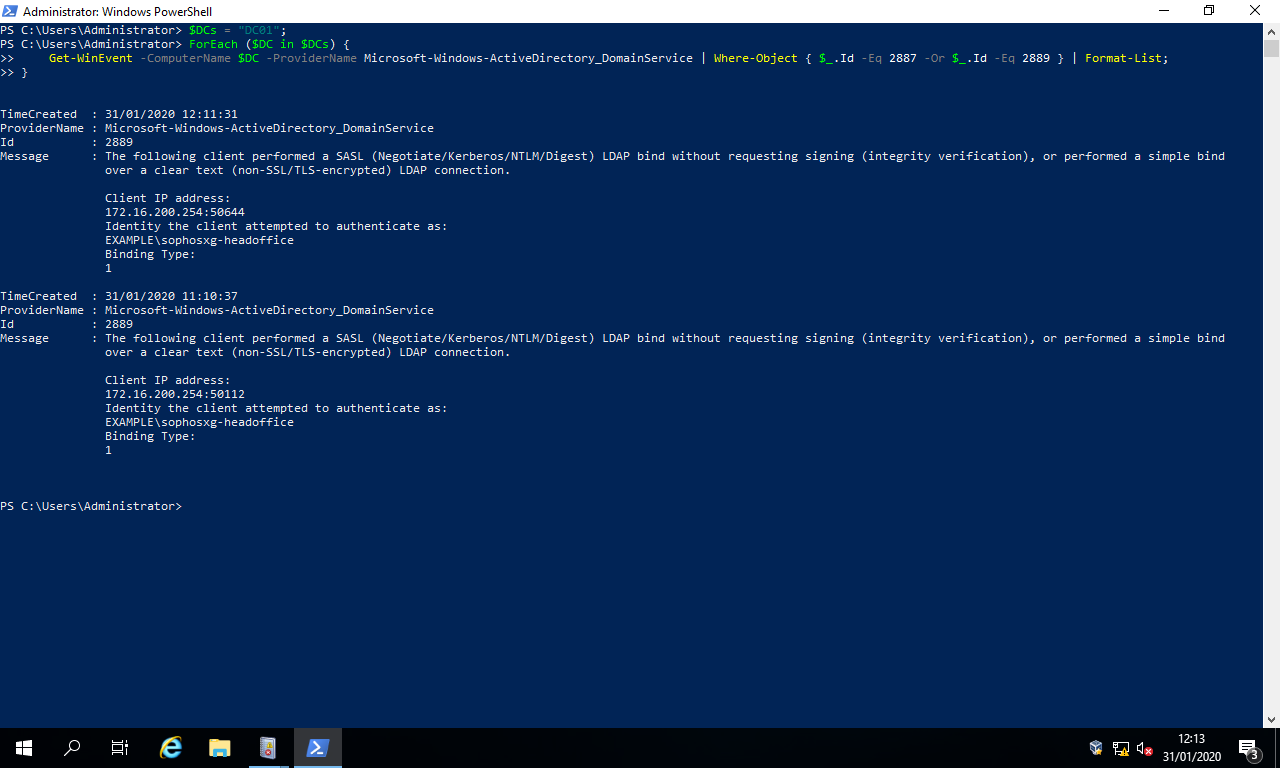The height and width of the screenshot is (768, 1280).
Task: Open Task View from the taskbar
Action: pyautogui.click(x=119, y=747)
